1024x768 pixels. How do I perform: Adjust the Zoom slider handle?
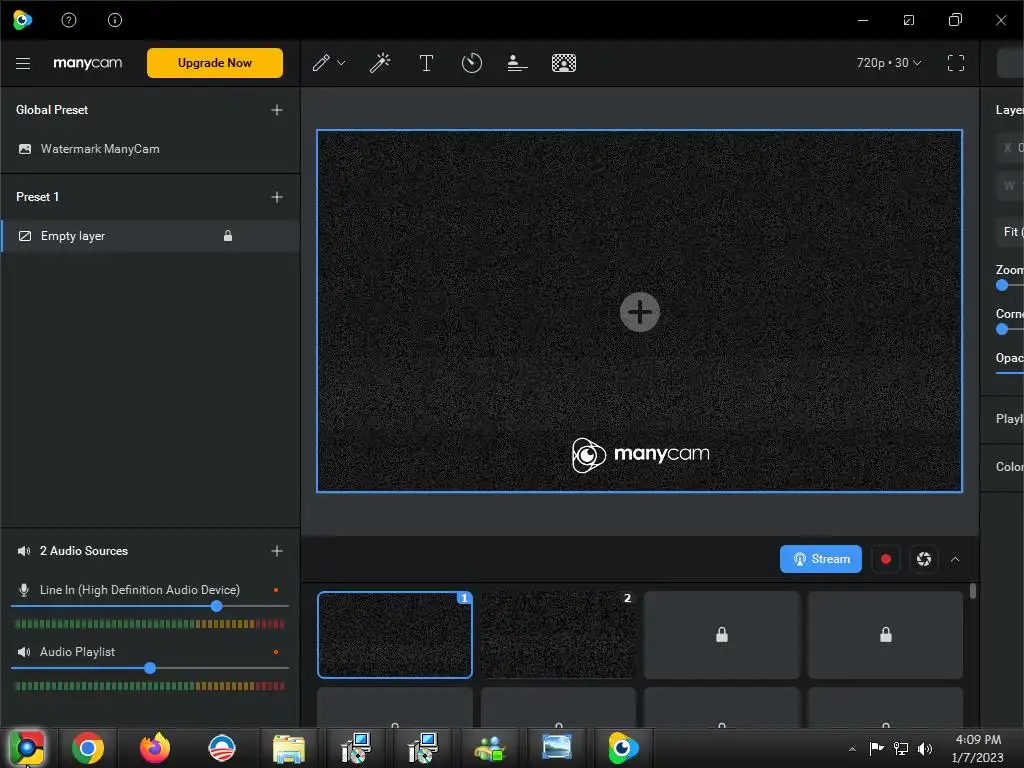(x=1002, y=285)
